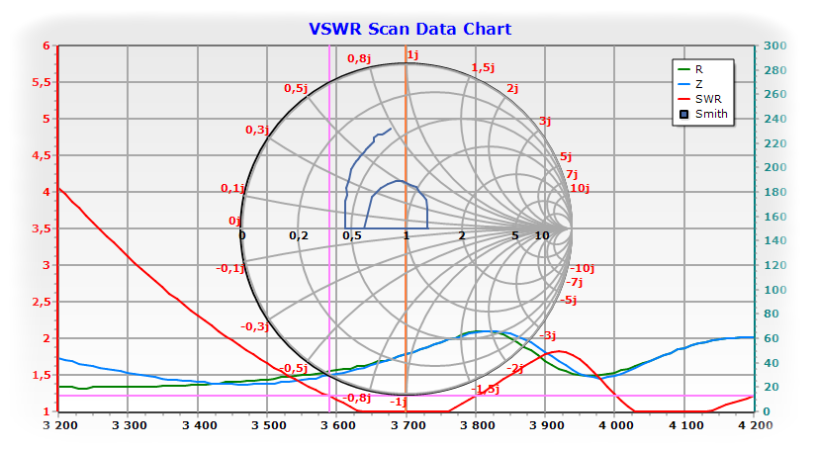Click the Smith chart resistance label 2

click(462, 236)
